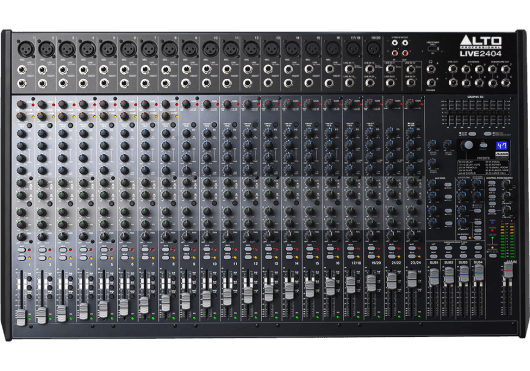Solo channel 8 using its solo button
This screenshot has height=371, width=530.
click(x=166, y=257)
